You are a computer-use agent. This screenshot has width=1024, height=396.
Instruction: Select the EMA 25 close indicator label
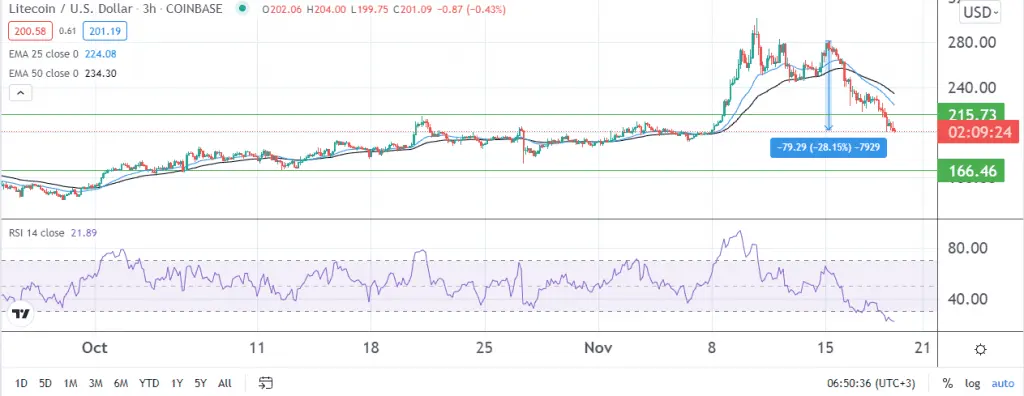click(x=44, y=54)
